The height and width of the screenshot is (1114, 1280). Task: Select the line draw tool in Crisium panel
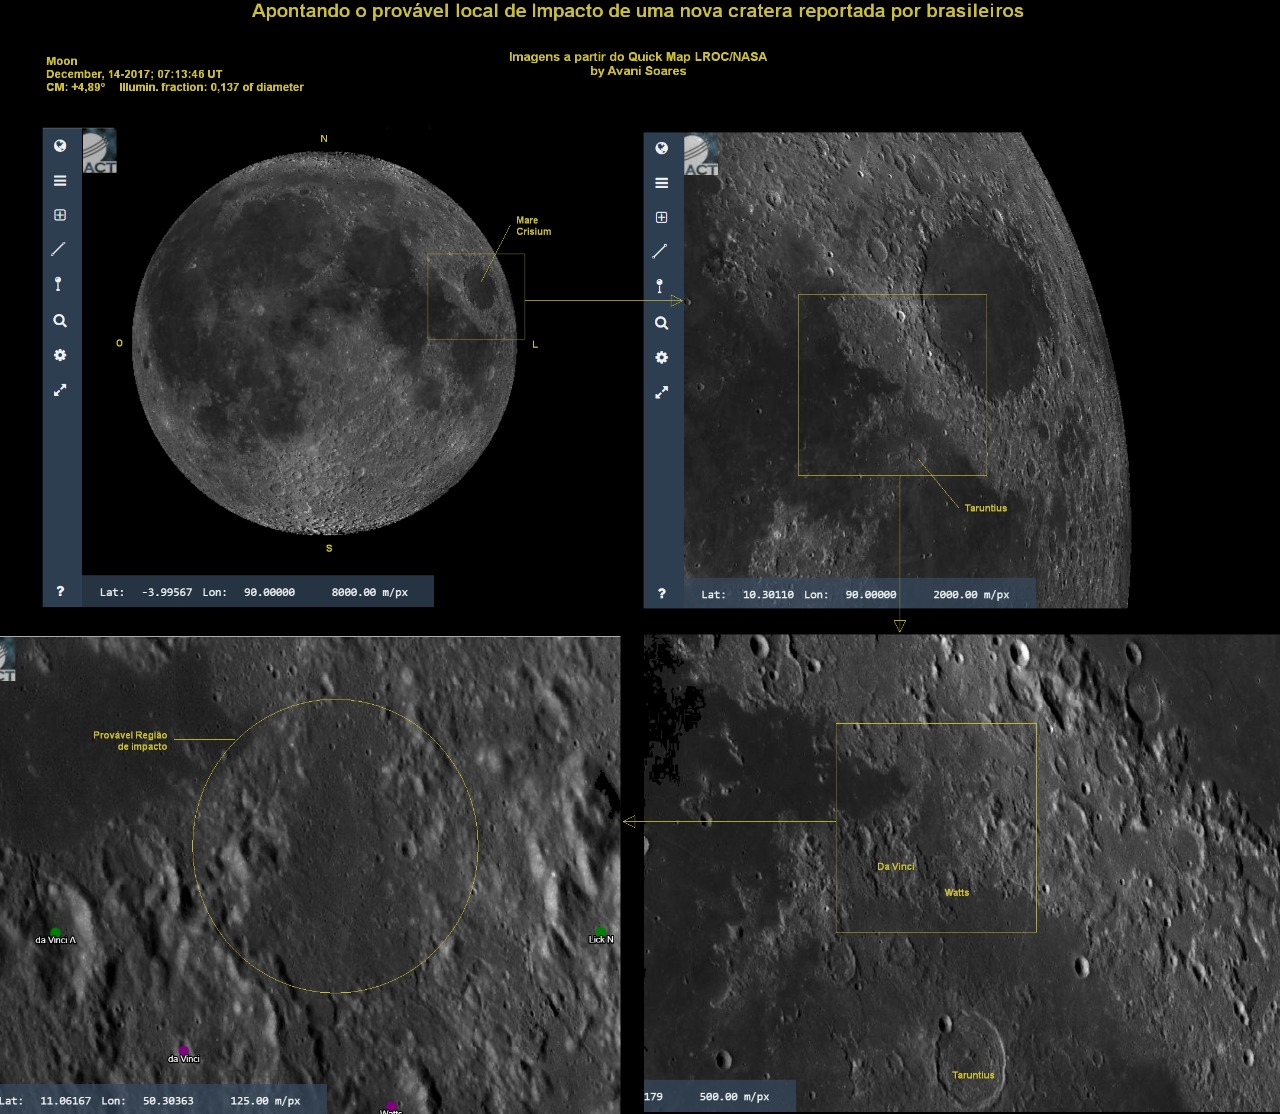(660, 251)
